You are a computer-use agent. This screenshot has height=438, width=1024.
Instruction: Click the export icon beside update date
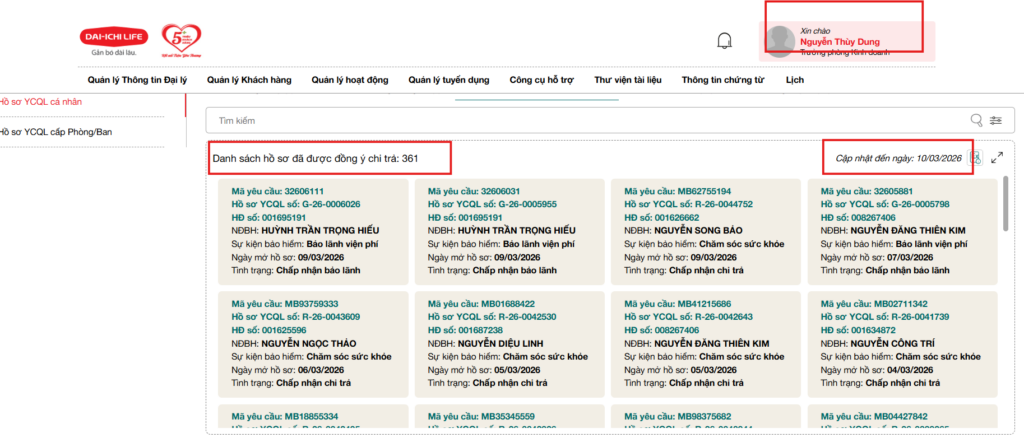point(976,158)
